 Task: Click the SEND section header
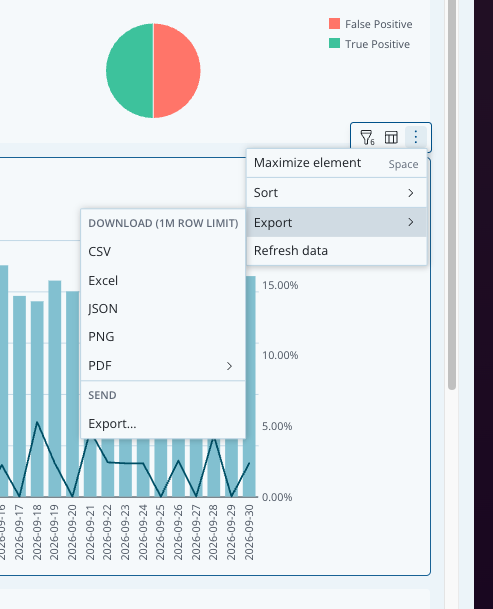[102, 395]
